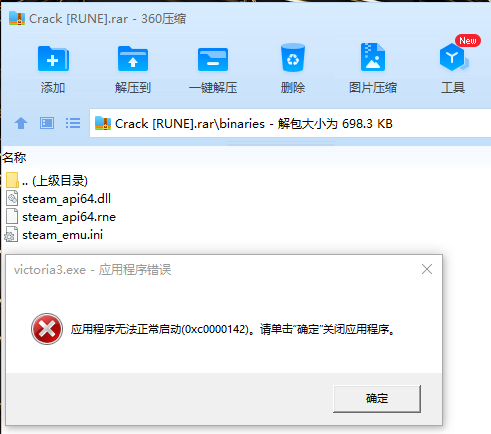The height and width of the screenshot is (434, 491).
Task: Select the 一键解压 one-click extract icon
Action: pyautogui.click(x=213, y=60)
